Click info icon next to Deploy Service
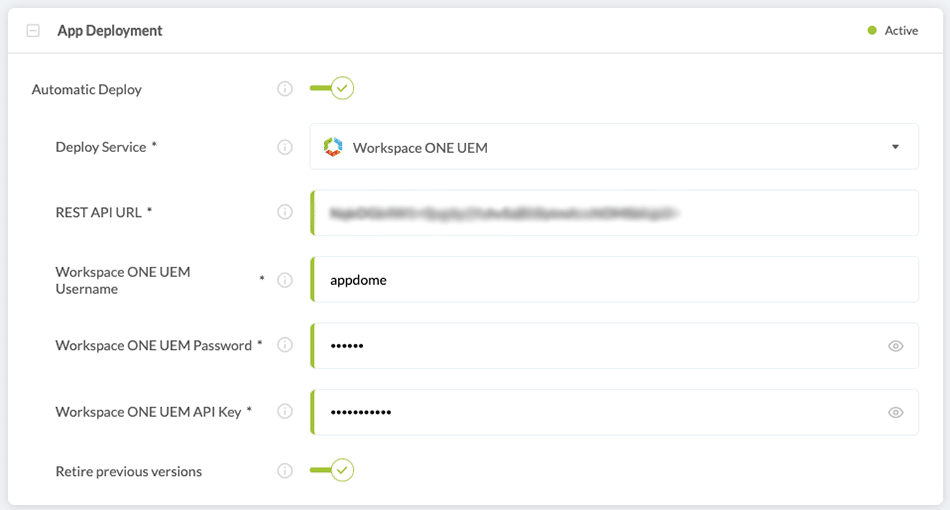 285,147
